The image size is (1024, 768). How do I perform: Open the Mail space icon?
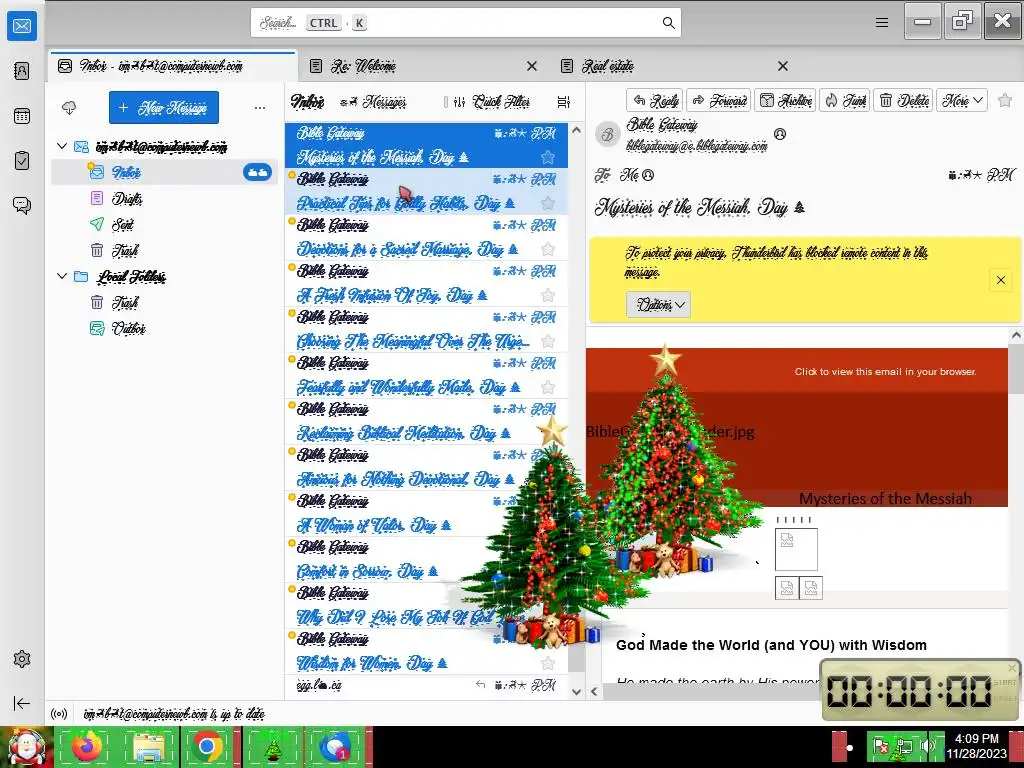[x=22, y=26]
